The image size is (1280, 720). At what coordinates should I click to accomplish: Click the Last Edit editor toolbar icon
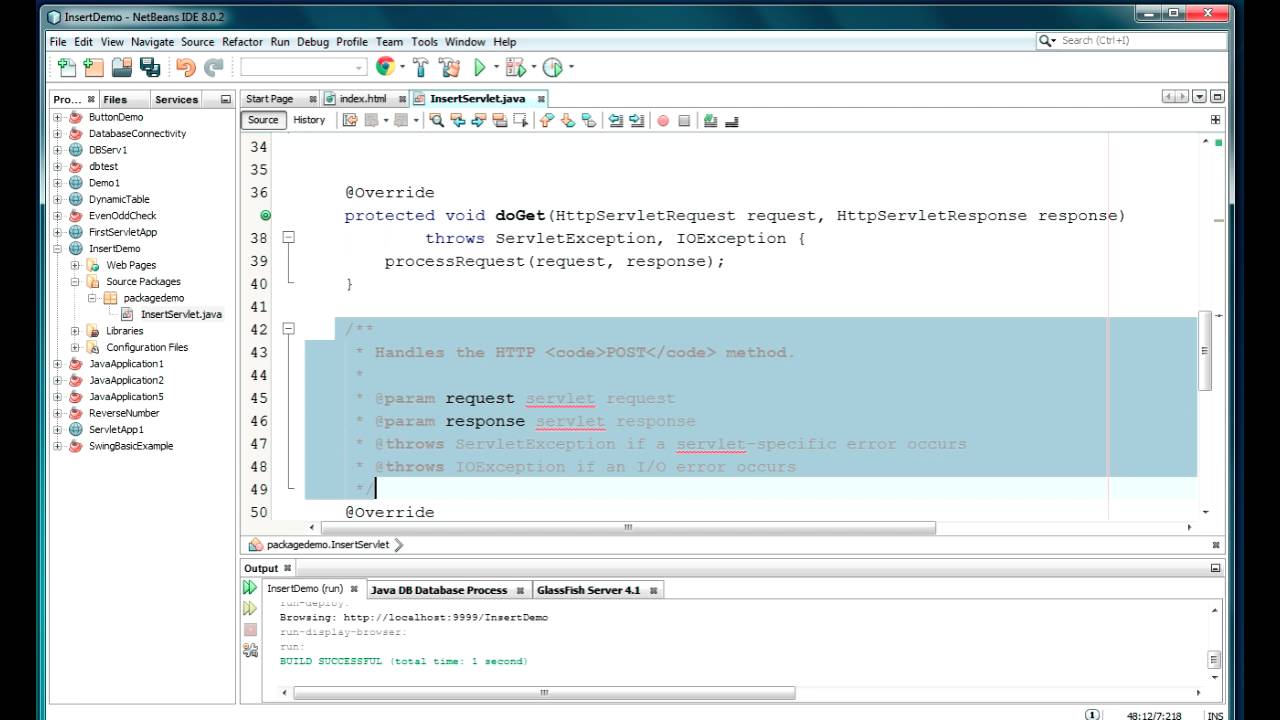pos(350,120)
